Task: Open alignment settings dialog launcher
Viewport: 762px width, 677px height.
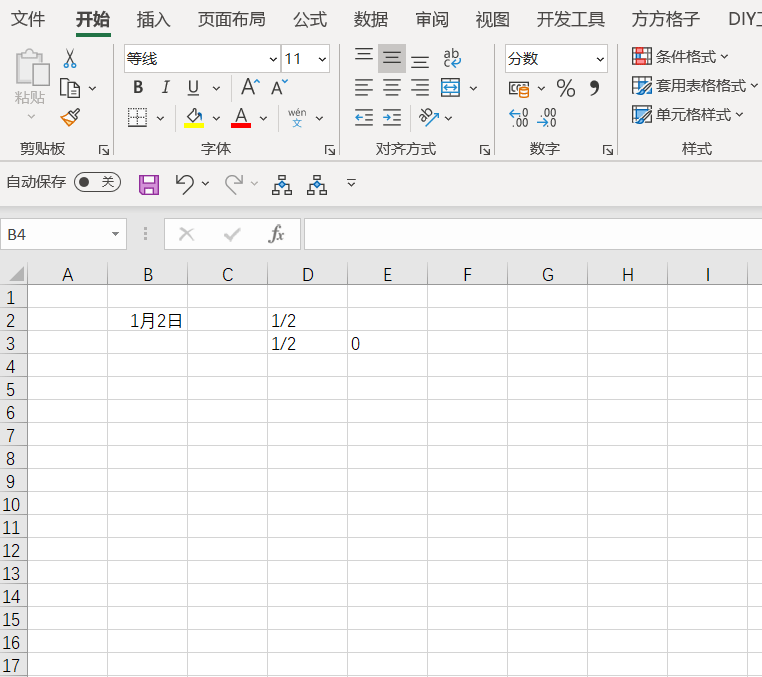Action: [x=485, y=150]
